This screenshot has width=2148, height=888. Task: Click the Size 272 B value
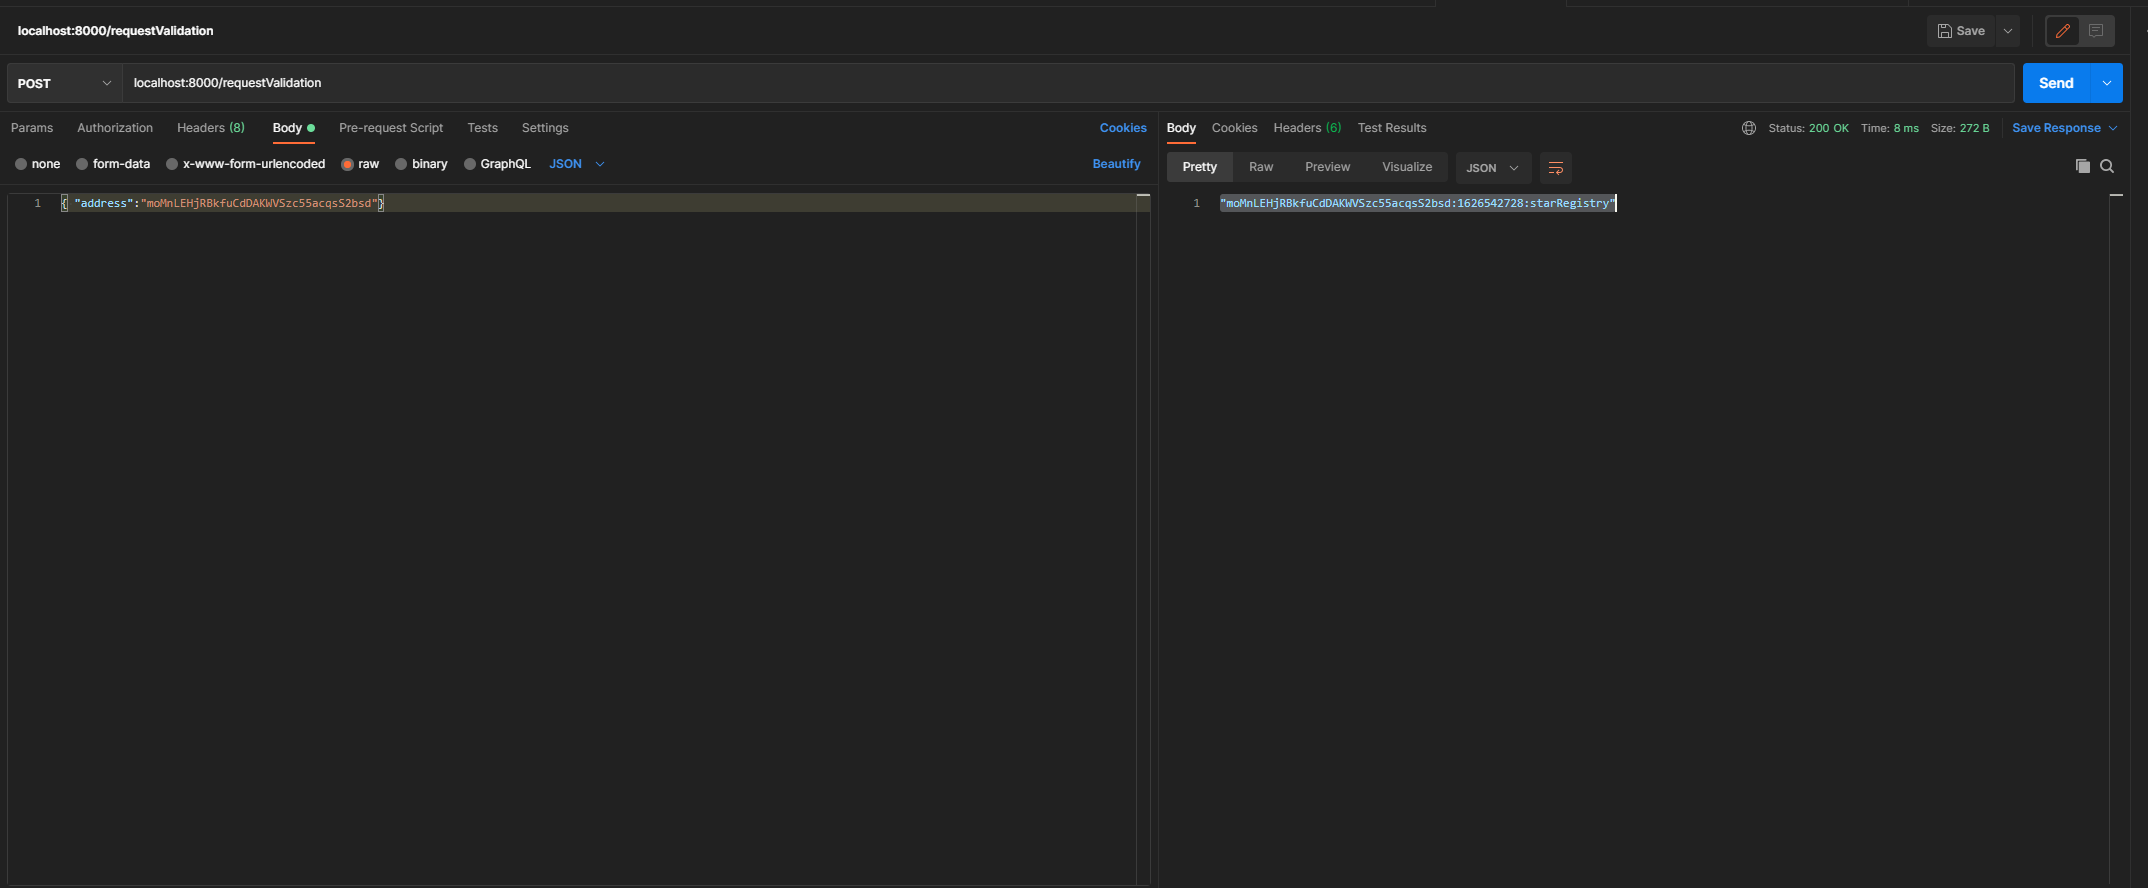pyautogui.click(x=1974, y=128)
